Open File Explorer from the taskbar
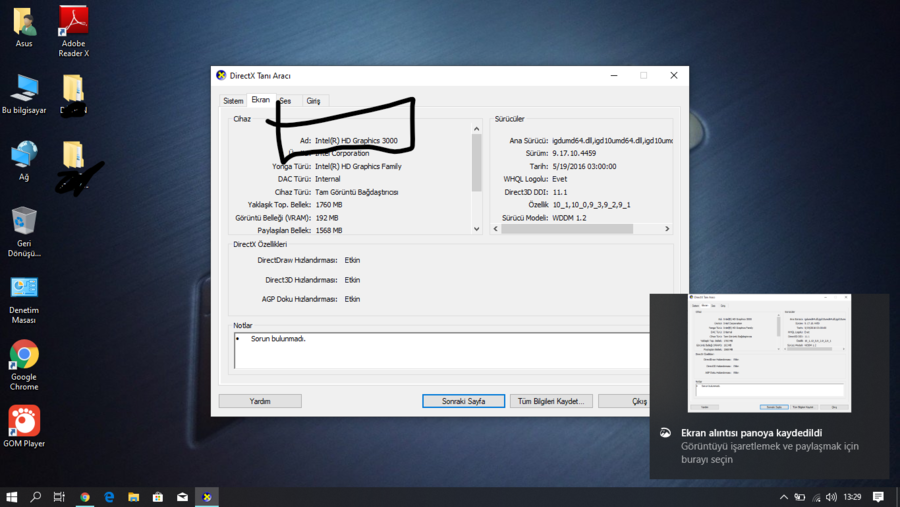Viewport: 900px width, 507px height. 133,497
